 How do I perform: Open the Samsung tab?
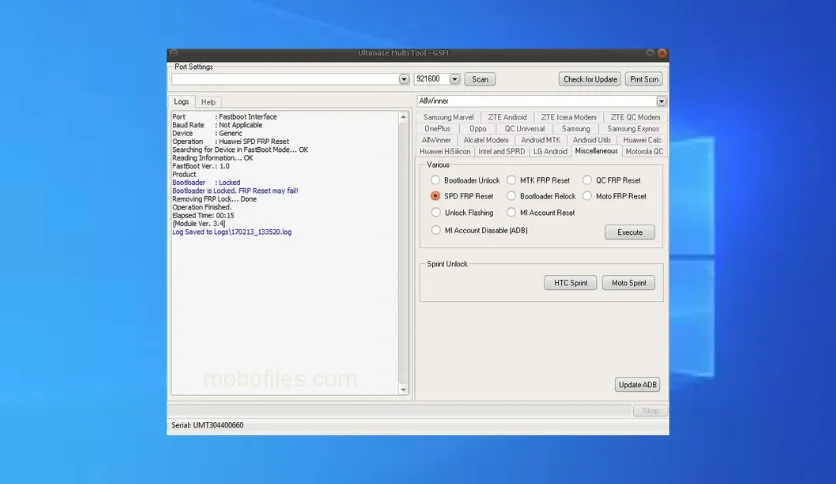pyautogui.click(x=576, y=128)
